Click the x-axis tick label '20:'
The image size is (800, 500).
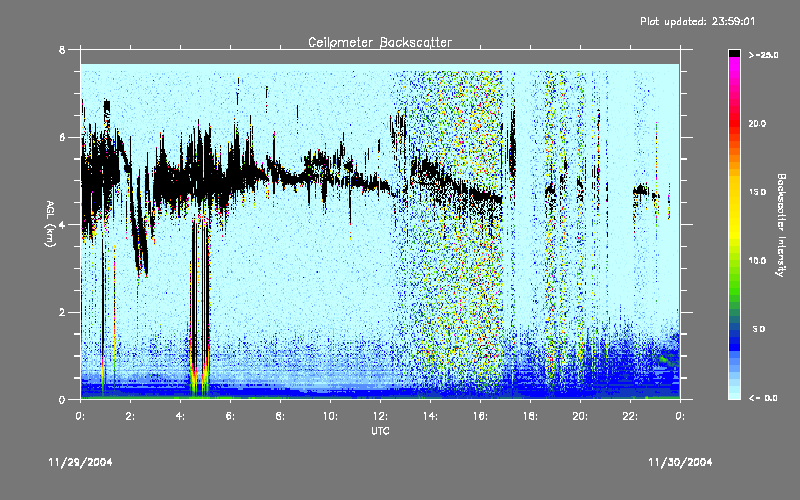tap(580, 416)
